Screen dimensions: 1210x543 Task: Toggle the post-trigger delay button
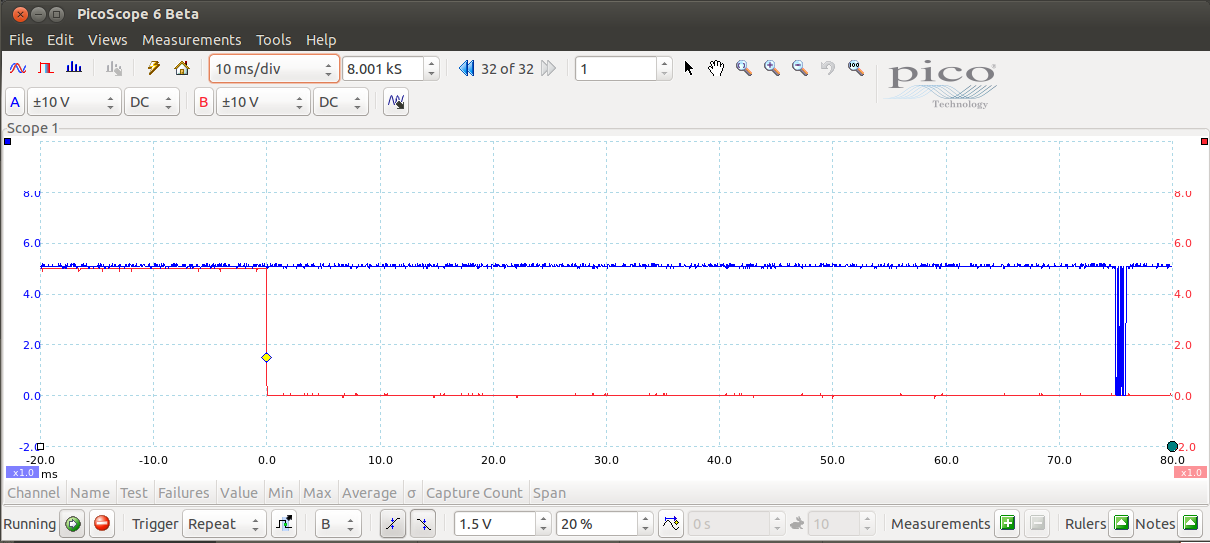[672, 523]
